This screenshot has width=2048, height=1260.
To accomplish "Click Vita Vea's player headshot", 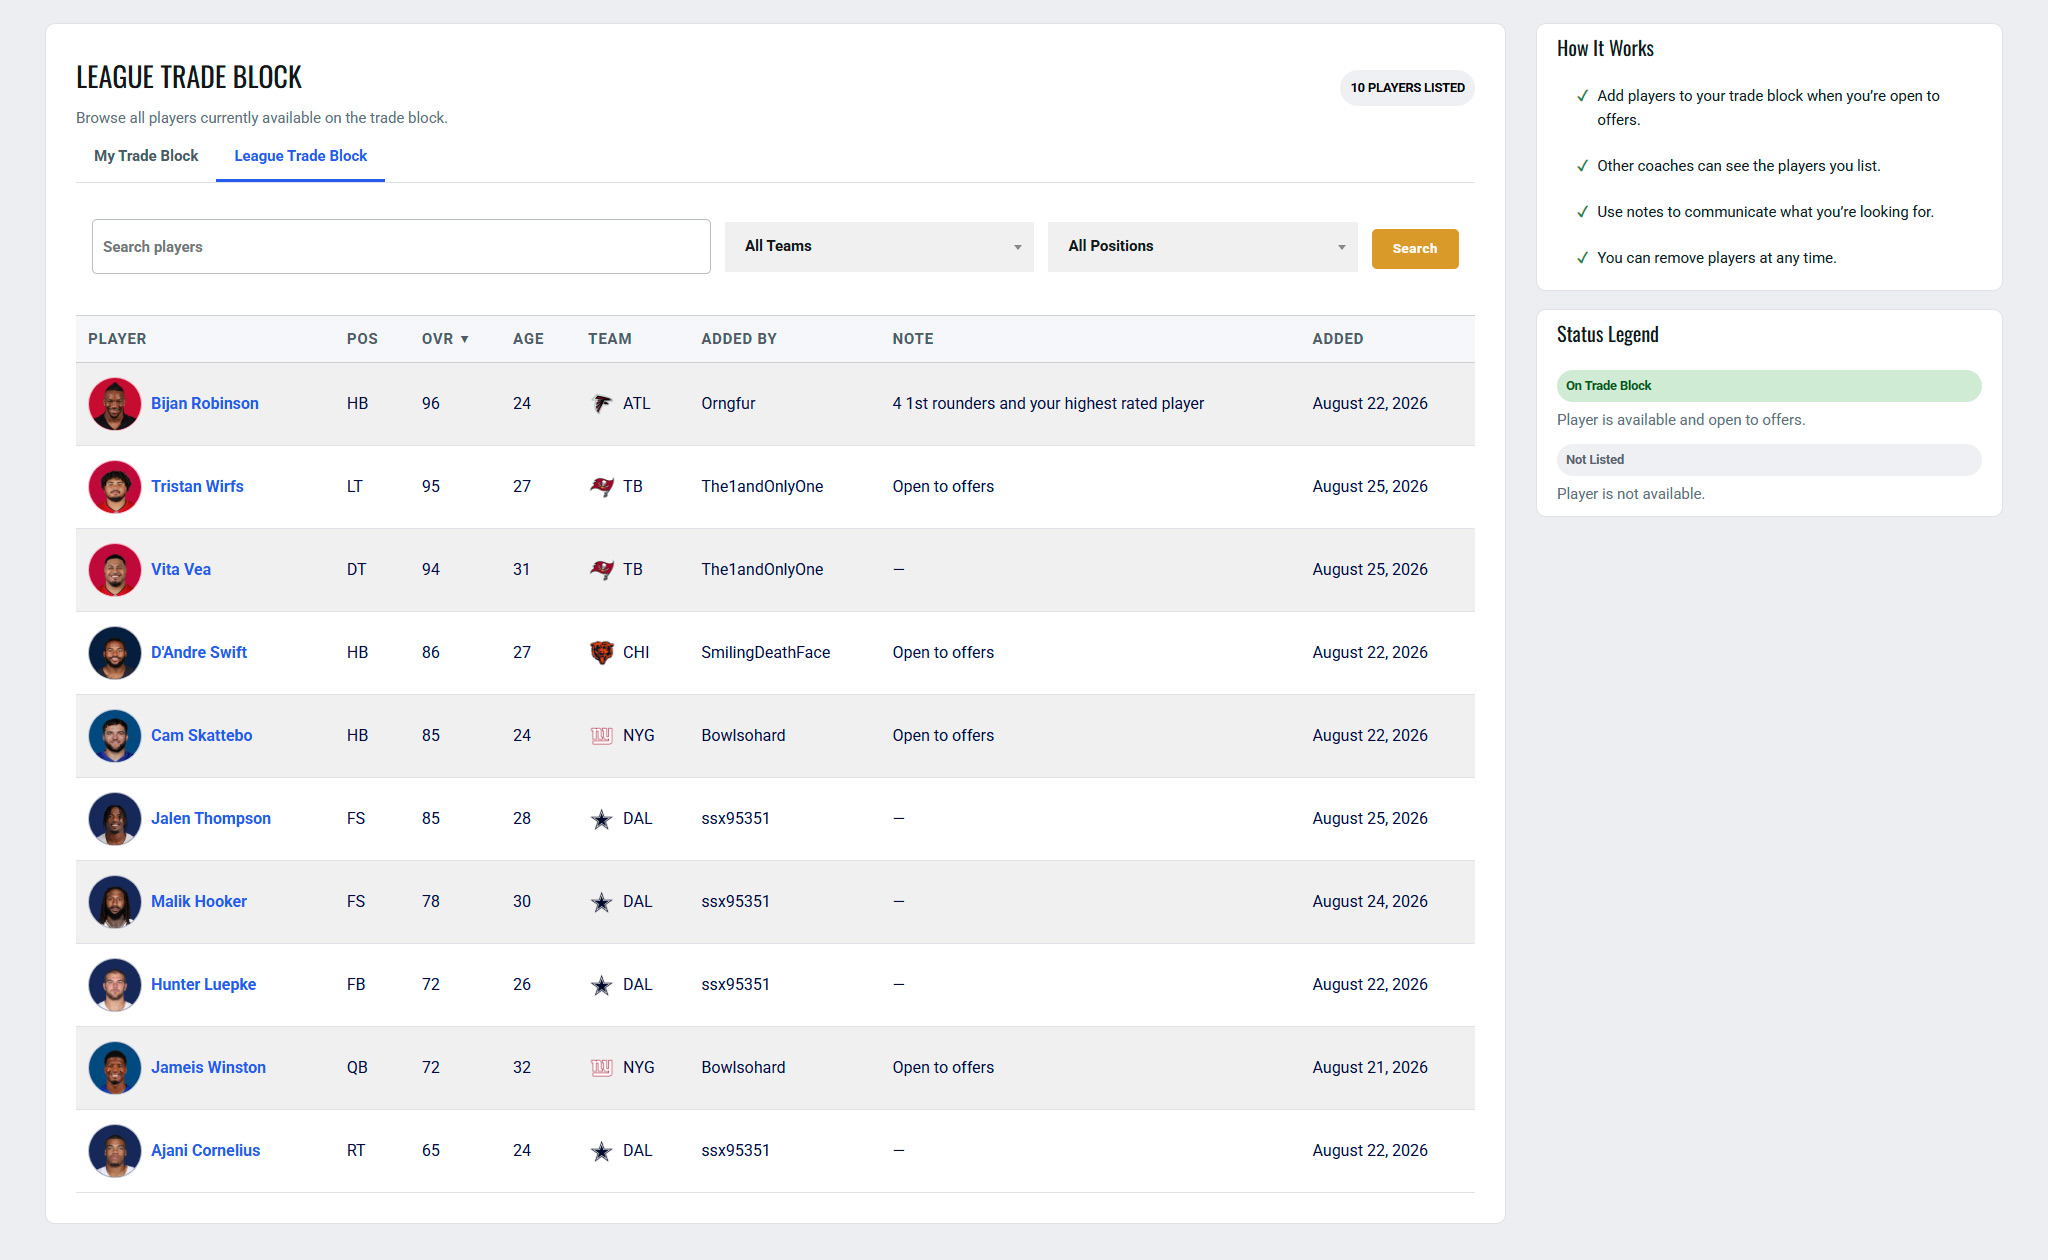I will [115, 570].
